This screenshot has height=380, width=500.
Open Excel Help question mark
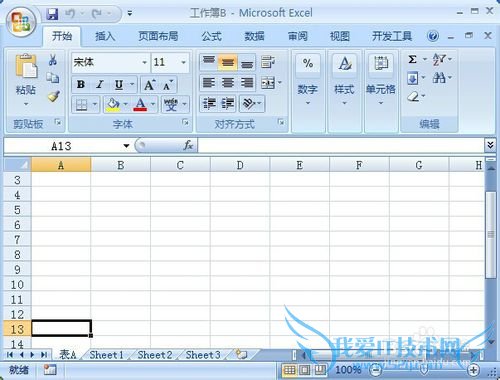pyautogui.click(x=433, y=36)
